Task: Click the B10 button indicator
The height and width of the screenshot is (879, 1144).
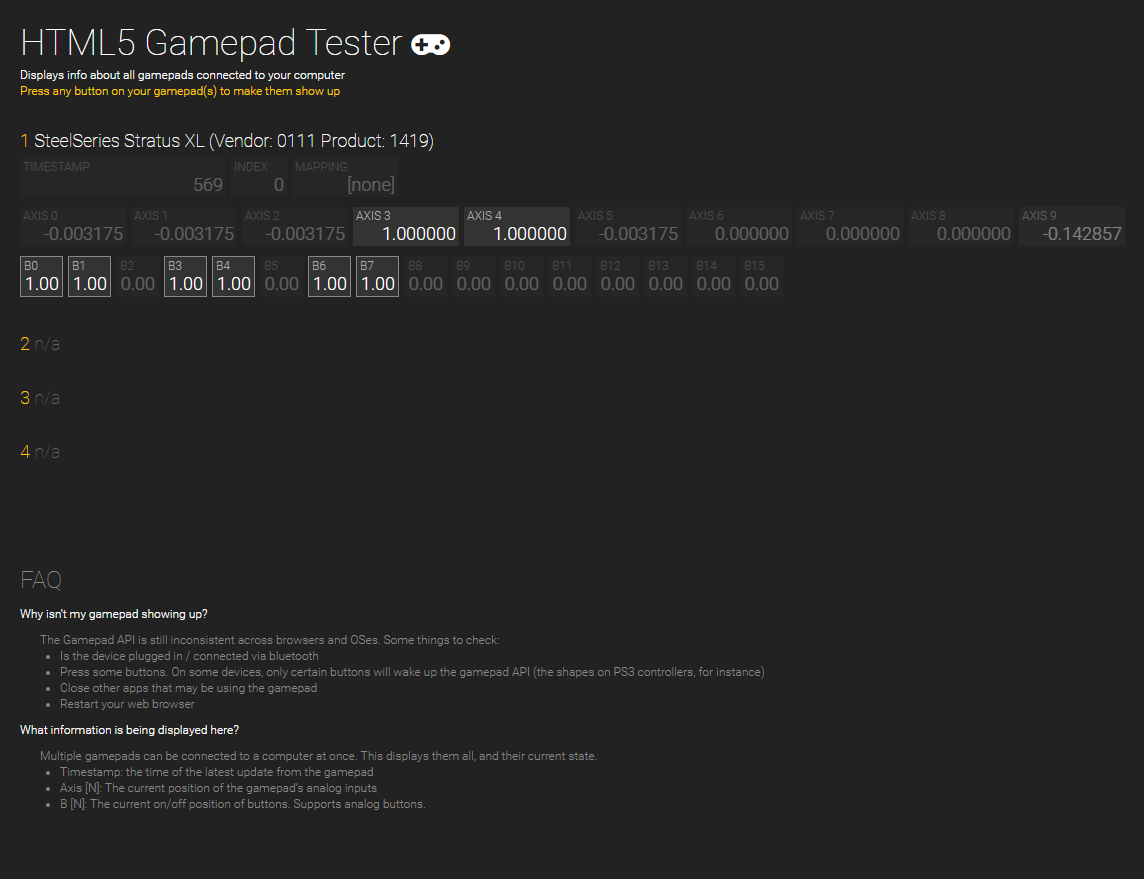Action: pos(522,276)
